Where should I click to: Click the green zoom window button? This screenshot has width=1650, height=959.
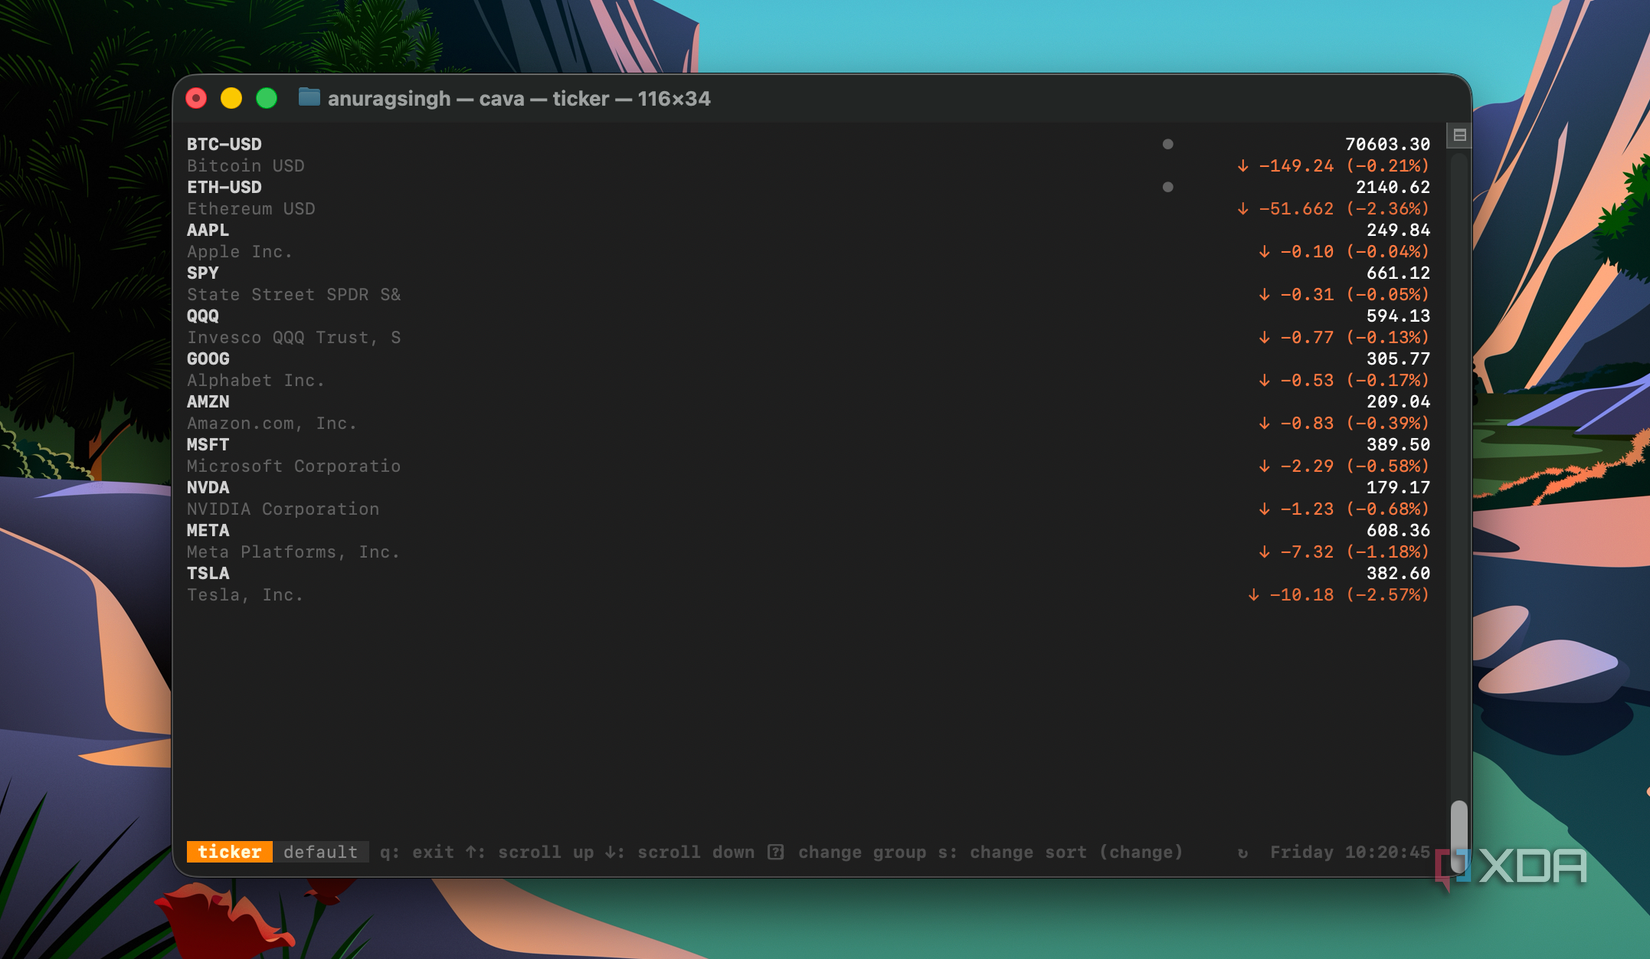[266, 98]
